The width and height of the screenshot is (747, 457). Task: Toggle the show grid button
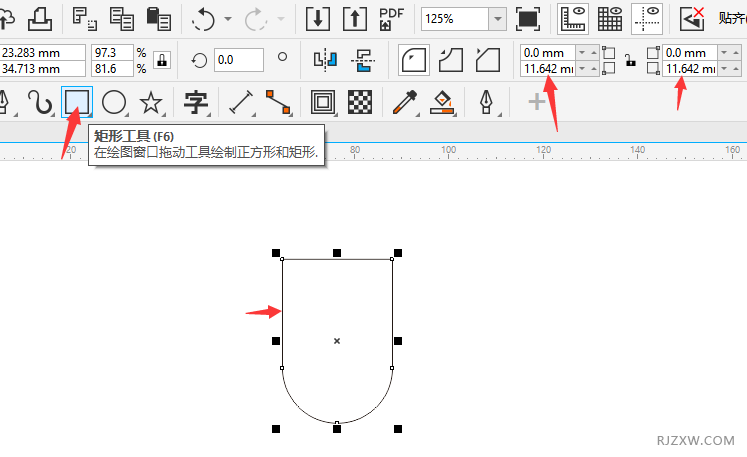(610, 19)
